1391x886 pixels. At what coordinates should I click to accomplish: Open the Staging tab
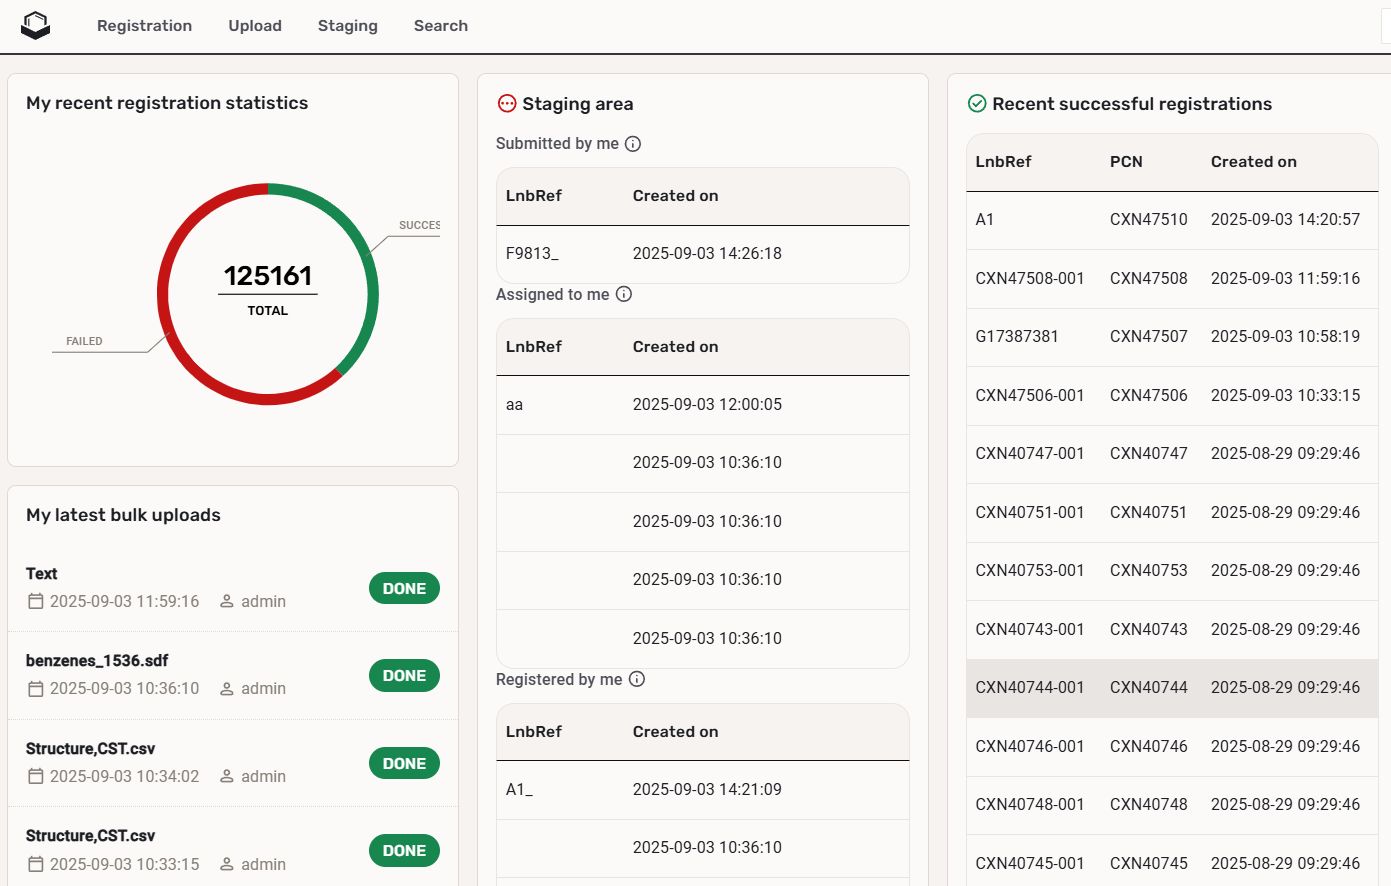[x=347, y=26]
